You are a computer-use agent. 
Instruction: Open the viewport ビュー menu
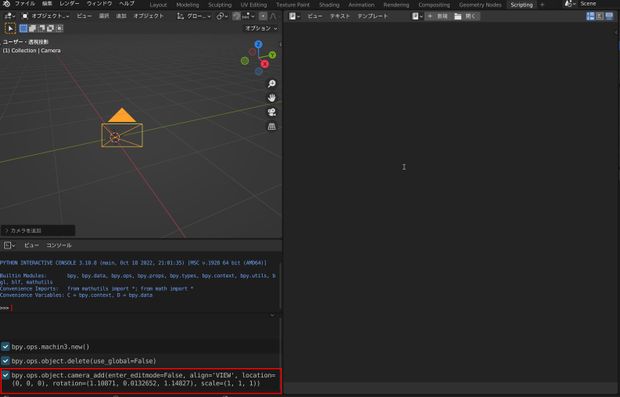[x=84, y=16]
